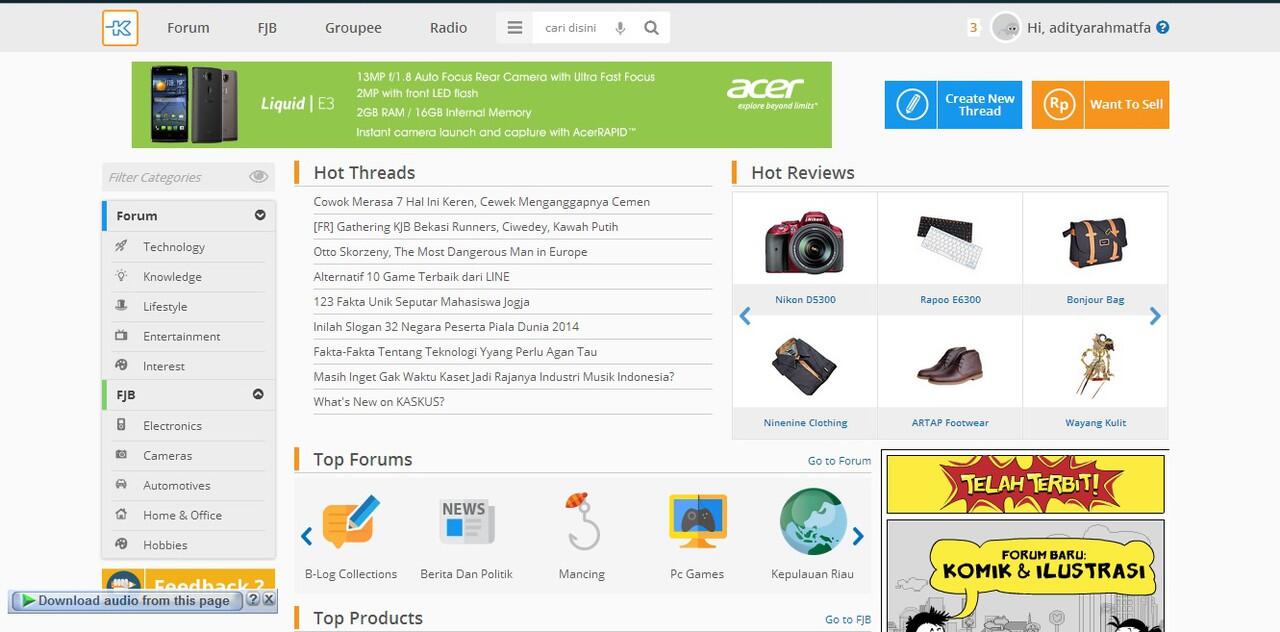Click the Create New Thread button

tap(953, 105)
